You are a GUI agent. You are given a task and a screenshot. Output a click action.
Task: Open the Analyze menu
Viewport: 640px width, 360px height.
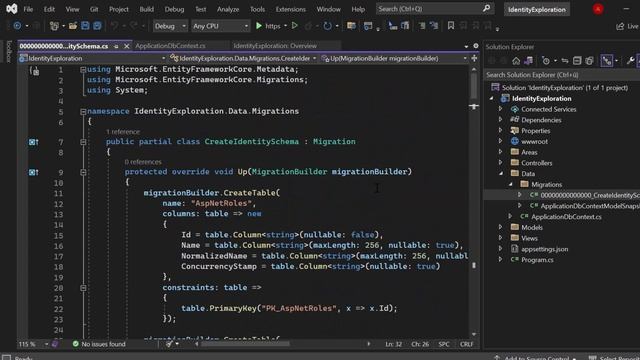[x=228, y=9]
